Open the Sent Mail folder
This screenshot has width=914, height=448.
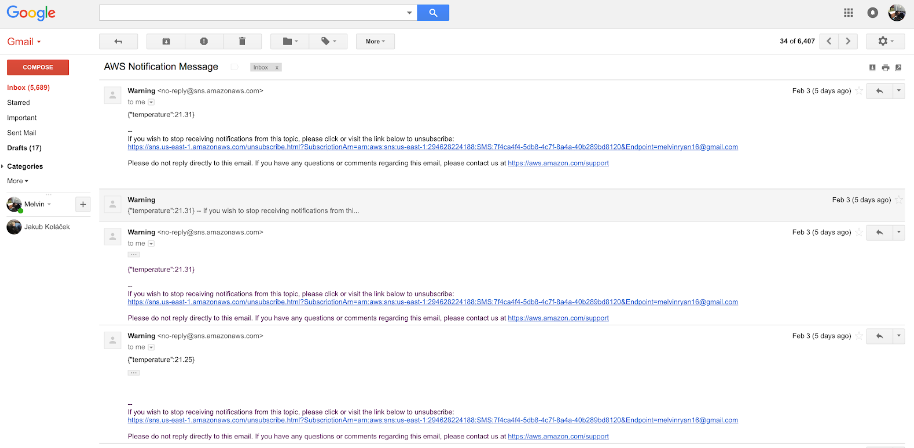point(22,133)
